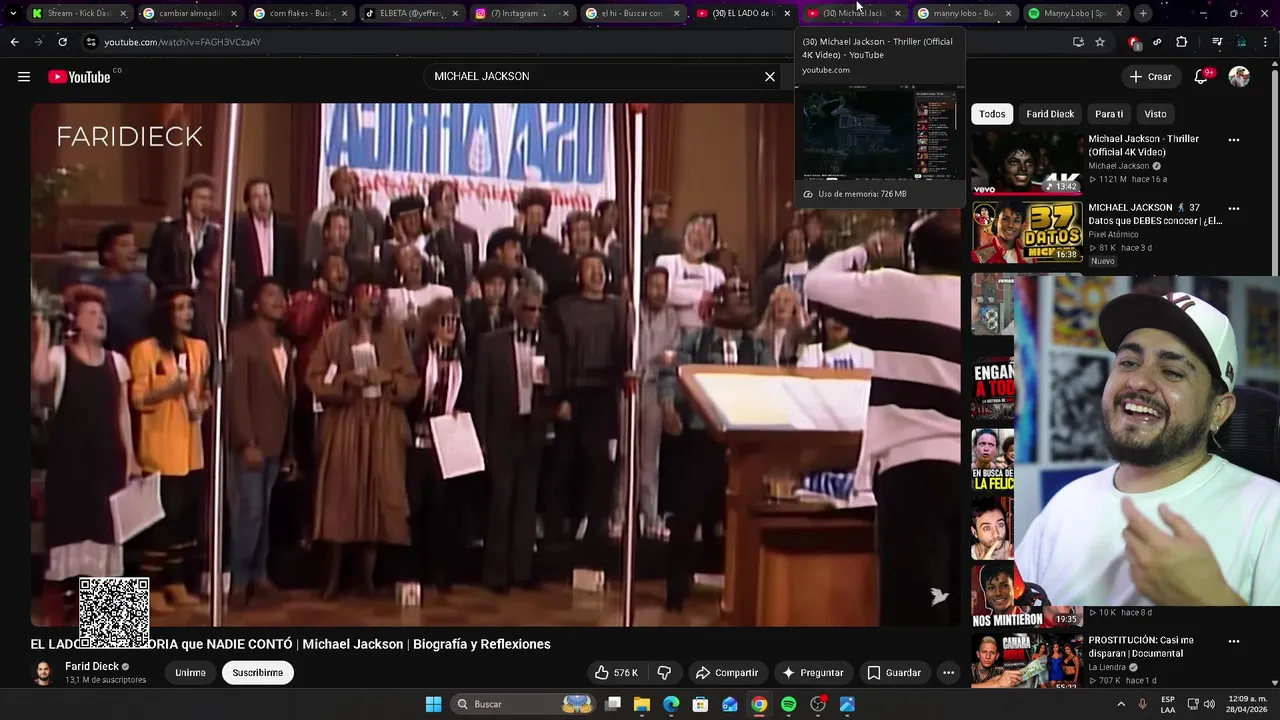Viewport: 1280px width, 720px height.
Task: Like the video showing 576 K
Action: 616,673
